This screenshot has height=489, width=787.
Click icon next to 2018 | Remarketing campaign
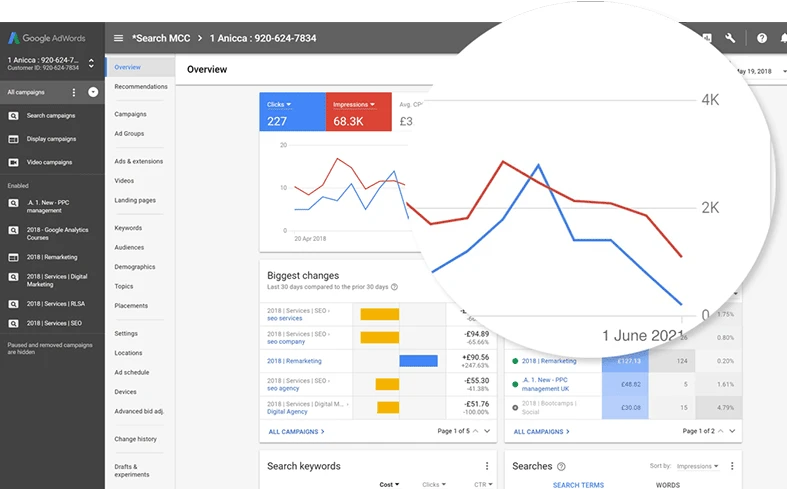[14, 258]
